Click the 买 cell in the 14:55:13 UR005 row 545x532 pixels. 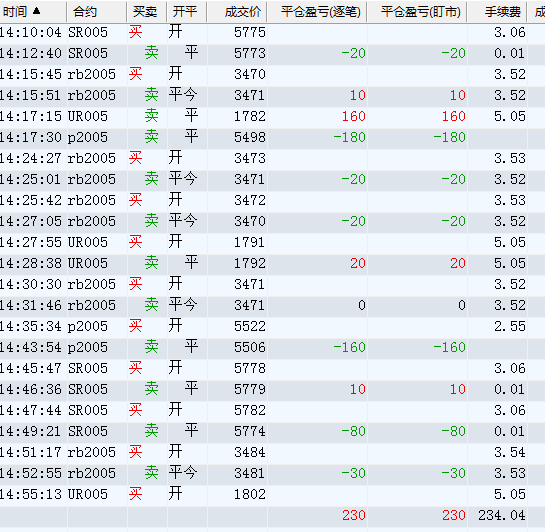(136, 494)
